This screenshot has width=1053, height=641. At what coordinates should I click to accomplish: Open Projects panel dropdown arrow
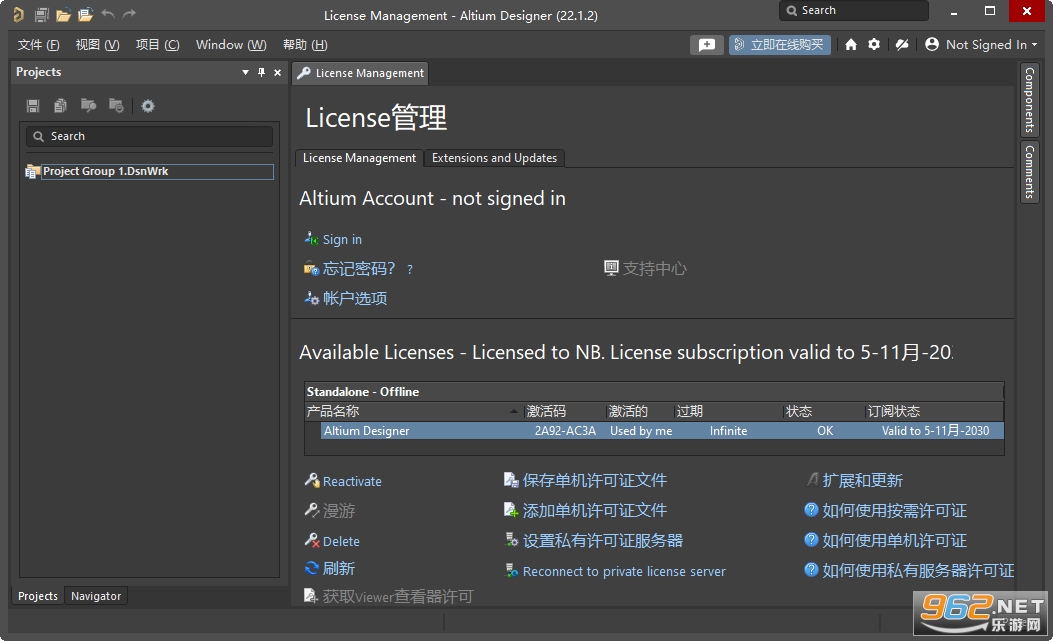point(245,72)
